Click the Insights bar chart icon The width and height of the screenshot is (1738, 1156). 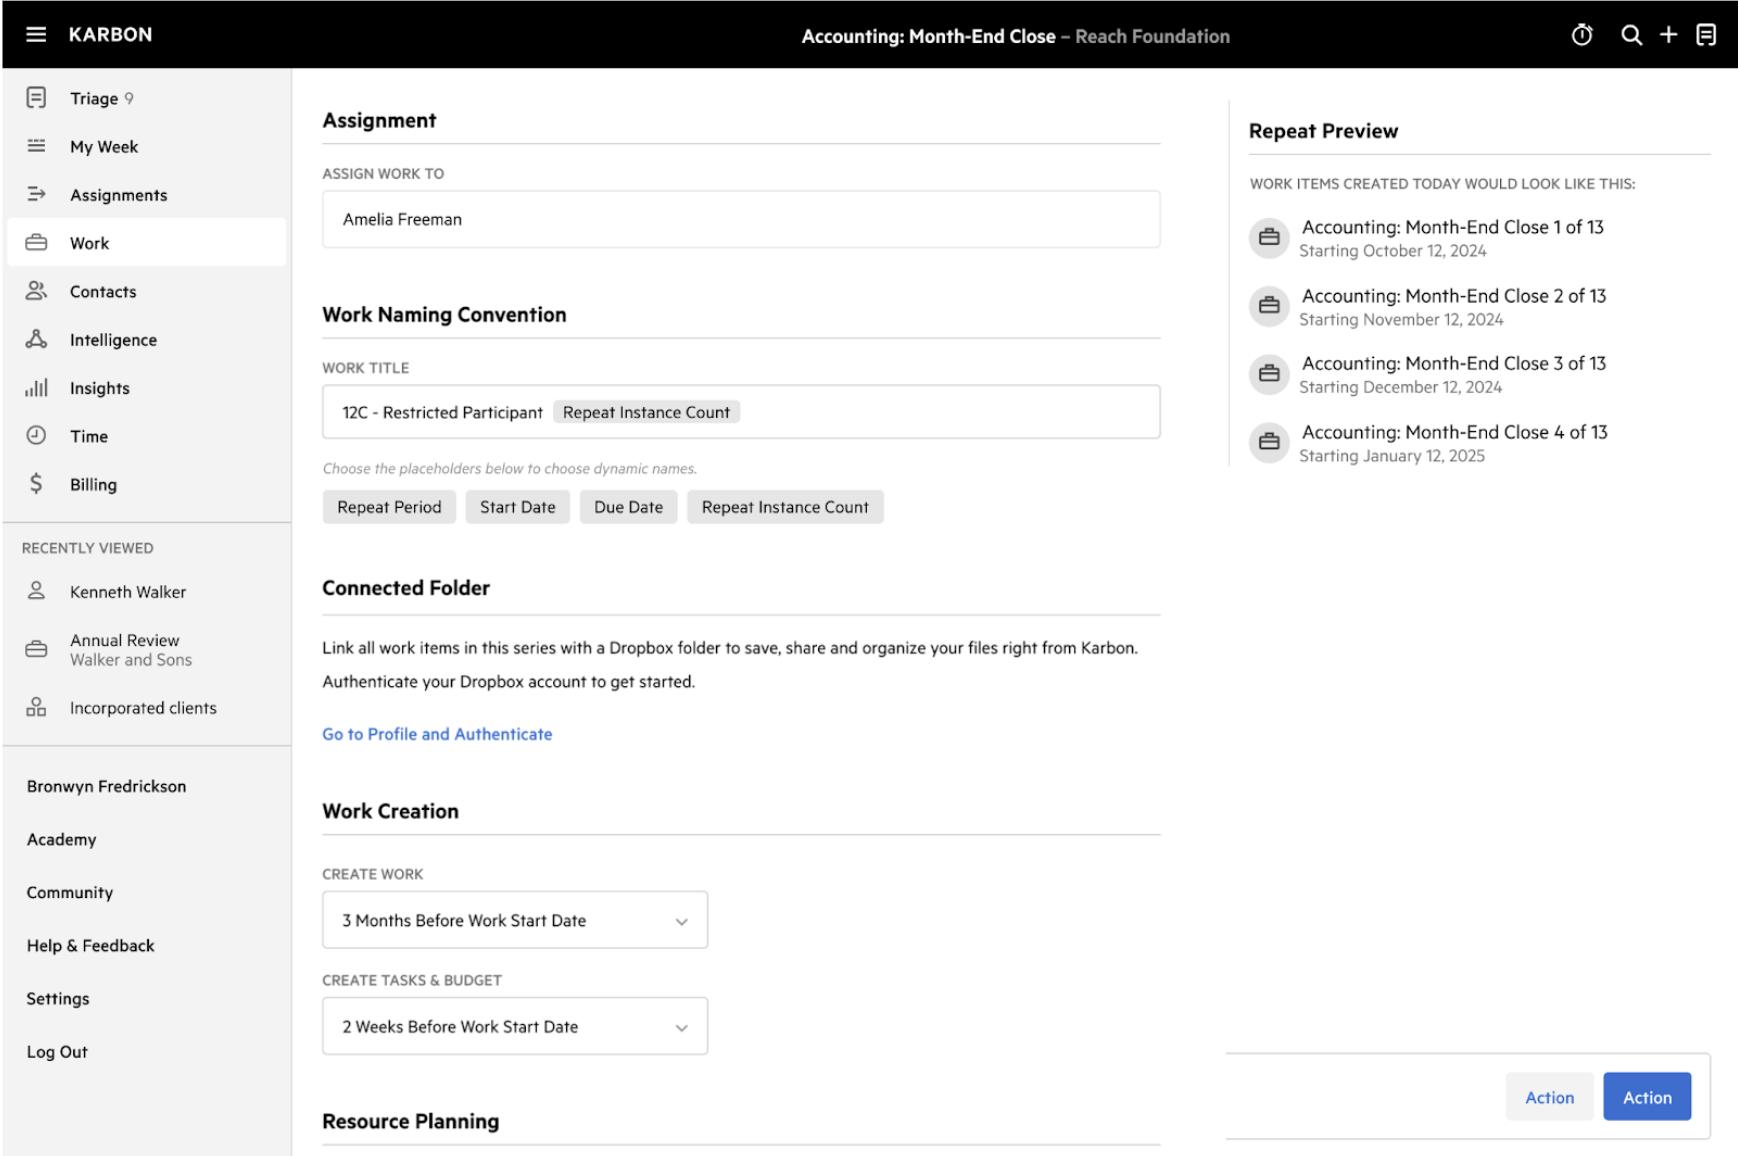tap(36, 388)
